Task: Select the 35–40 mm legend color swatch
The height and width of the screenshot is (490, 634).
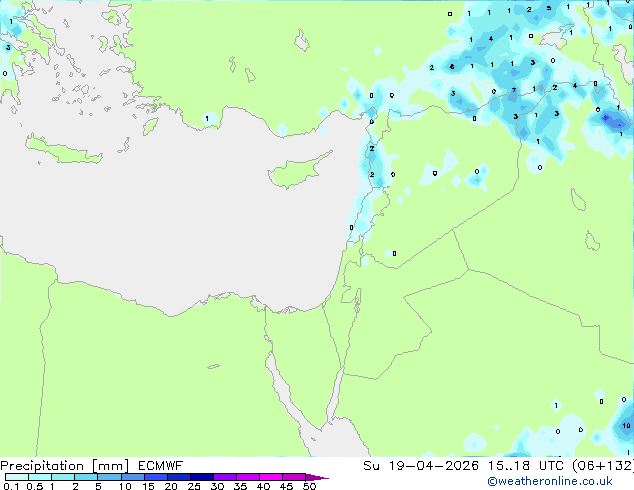Action: tap(248, 477)
